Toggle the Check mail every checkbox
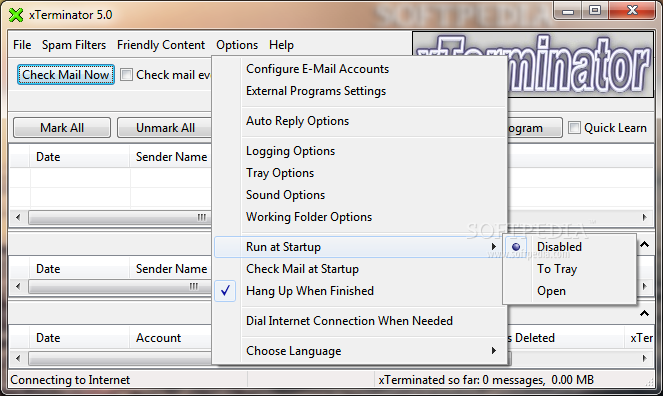Image resolution: width=663 pixels, height=396 pixels. [126, 75]
